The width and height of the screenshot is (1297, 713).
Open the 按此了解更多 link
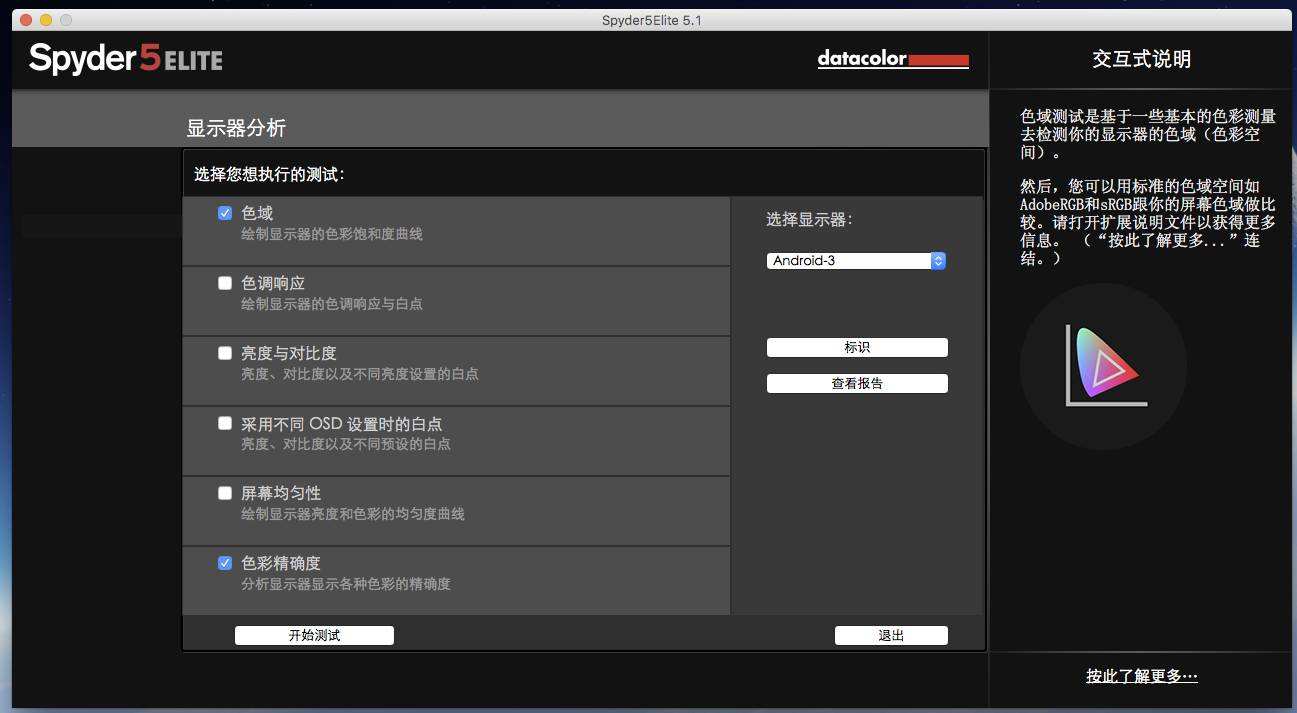pos(1142,676)
